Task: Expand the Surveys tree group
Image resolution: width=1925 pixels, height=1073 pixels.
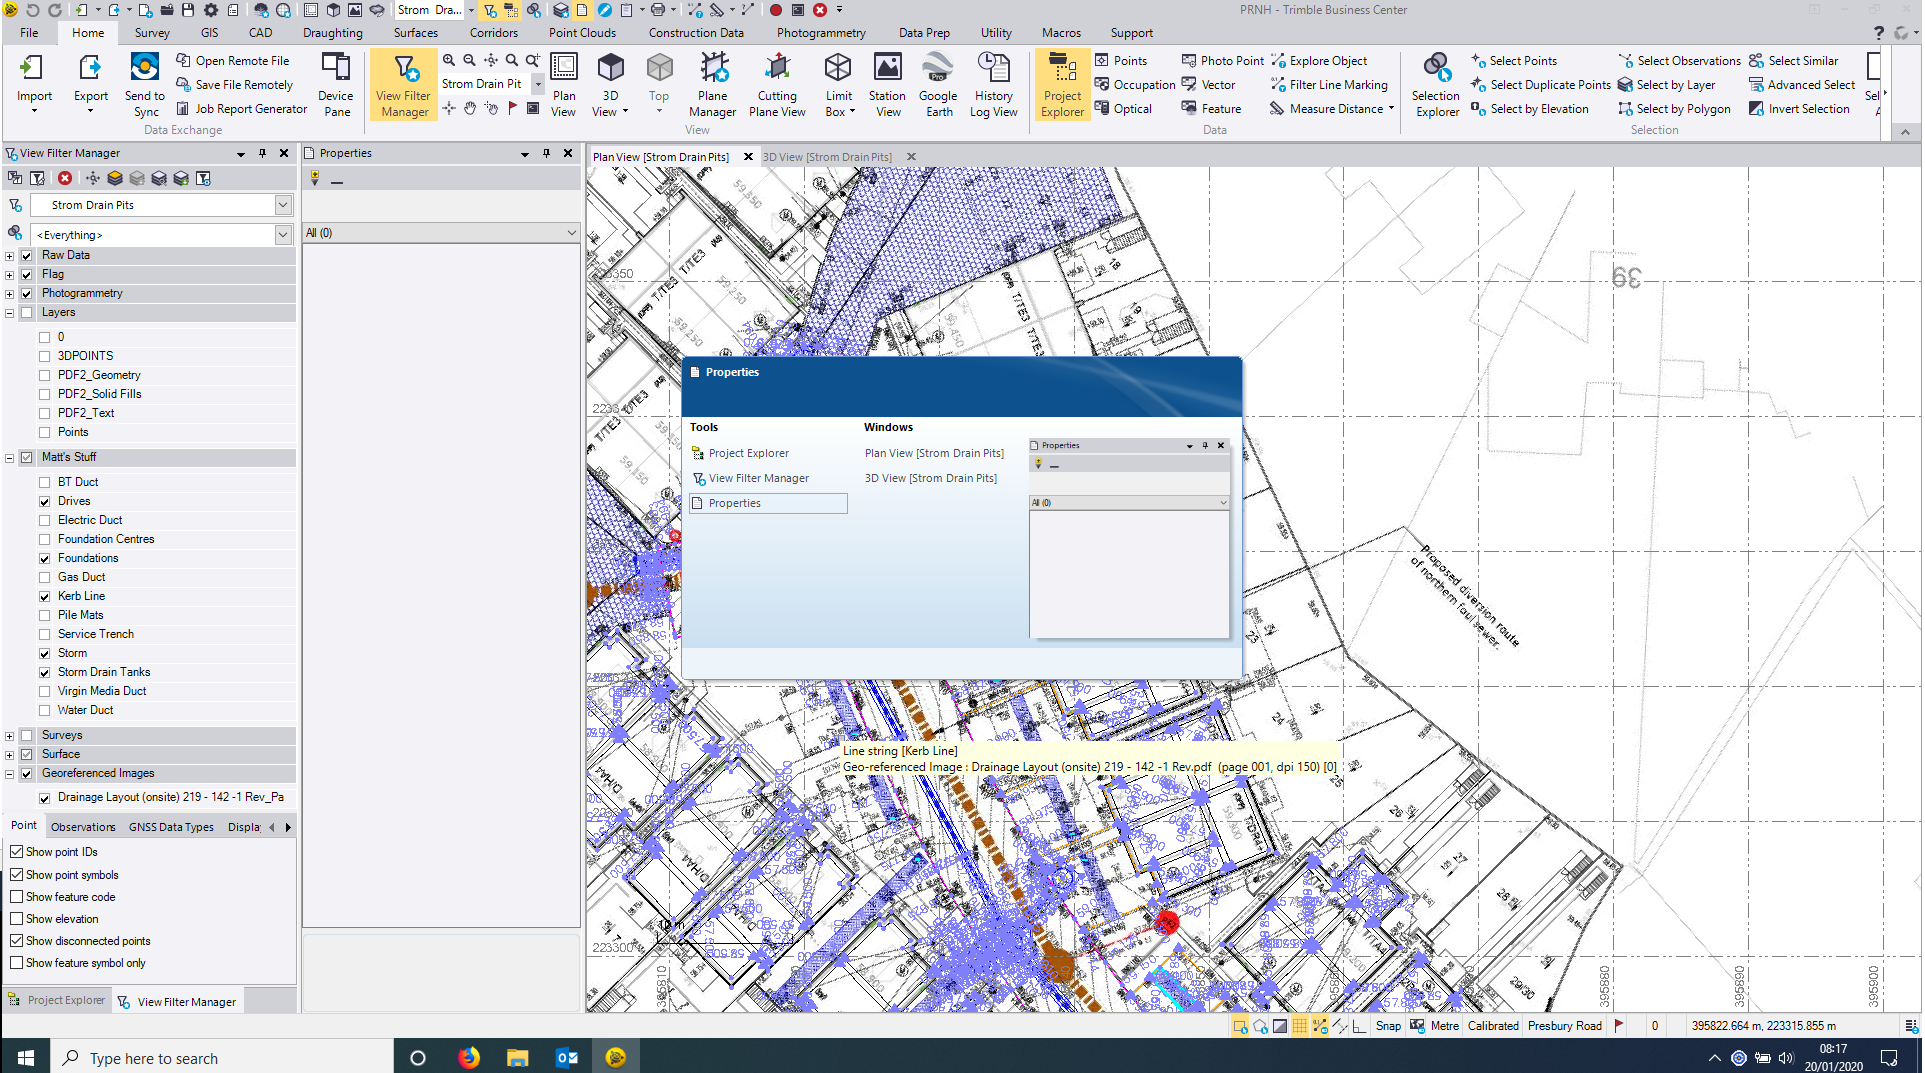Action: [10, 736]
